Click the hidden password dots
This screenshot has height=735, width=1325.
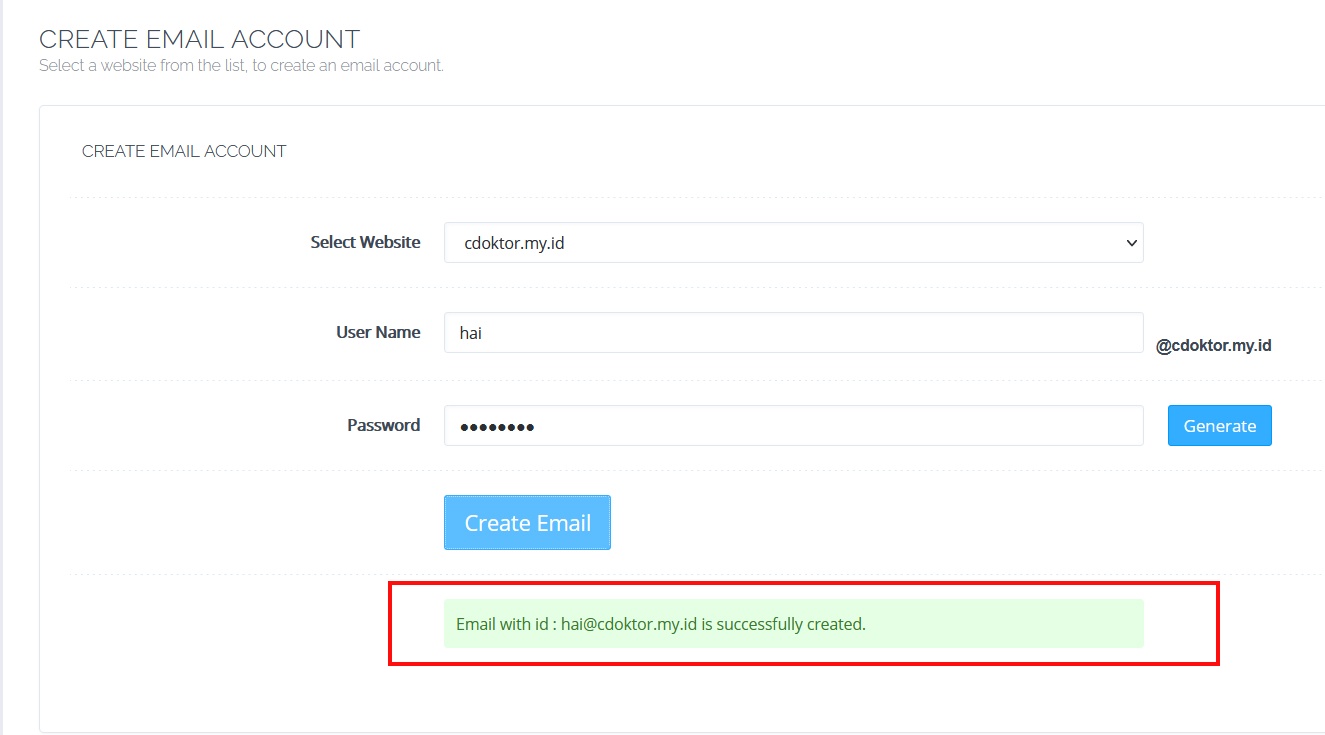[x=495, y=426]
